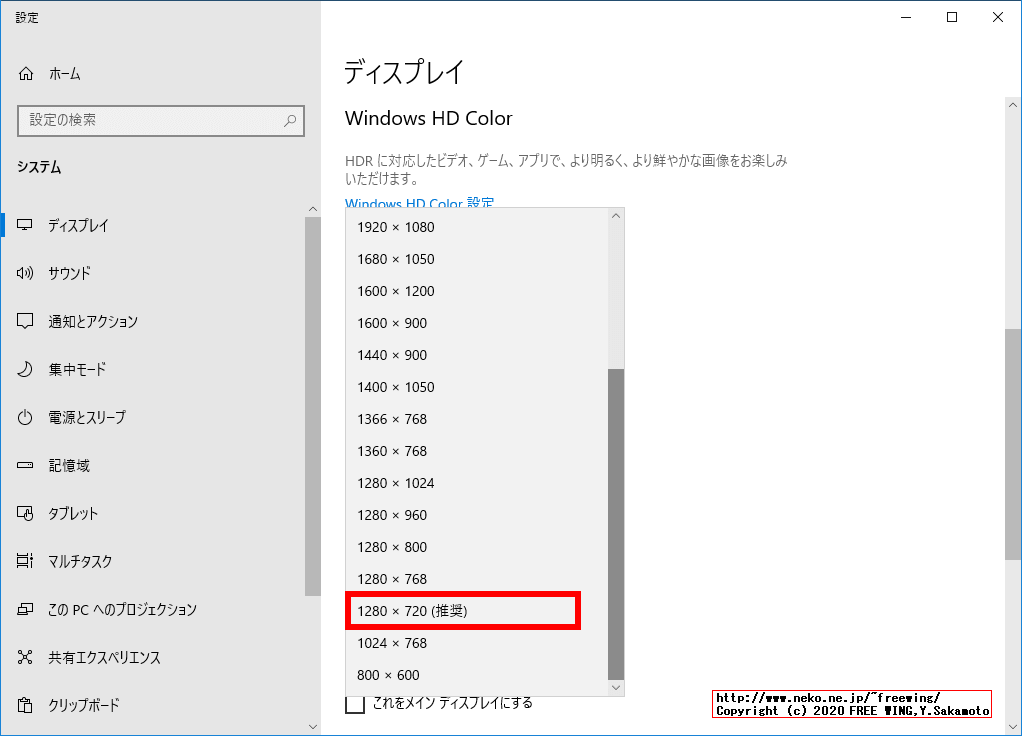Open the サウンド settings icon

tap(25, 273)
